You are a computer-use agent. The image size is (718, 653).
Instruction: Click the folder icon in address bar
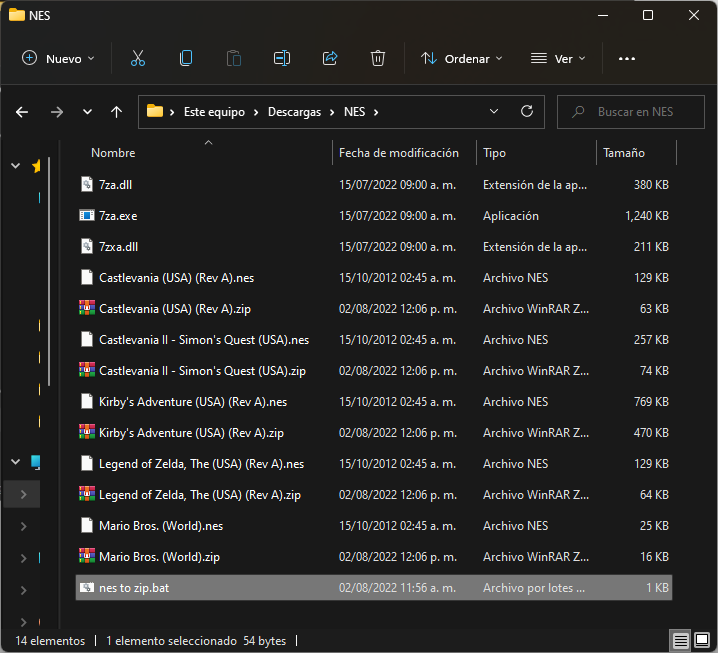(x=155, y=111)
